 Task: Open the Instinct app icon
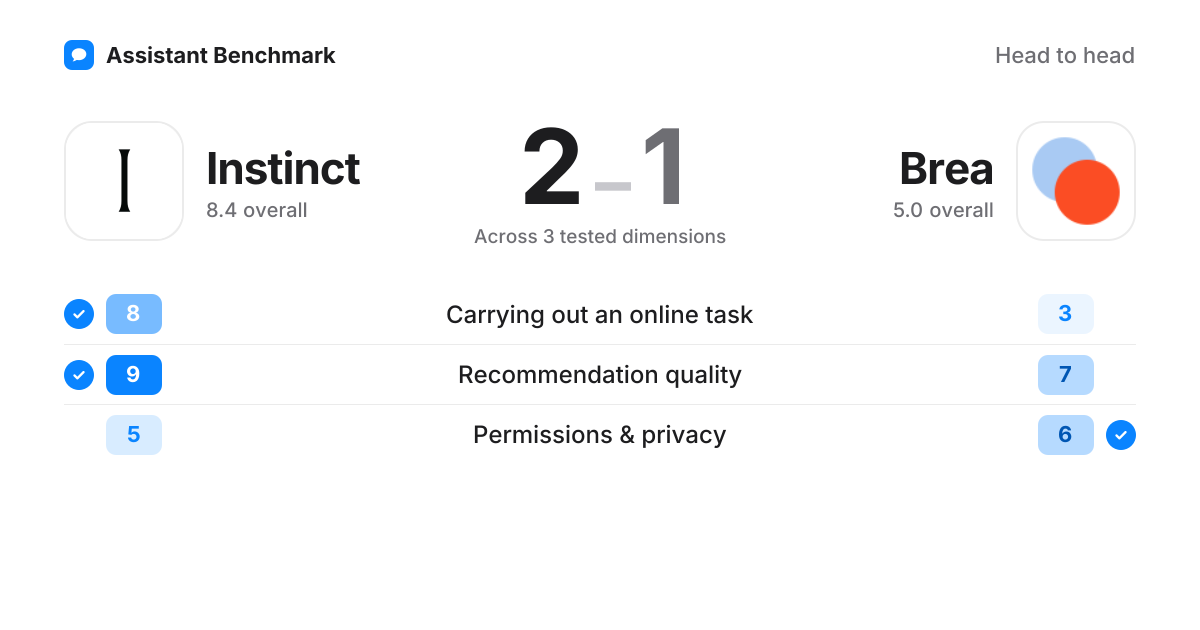(124, 181)
